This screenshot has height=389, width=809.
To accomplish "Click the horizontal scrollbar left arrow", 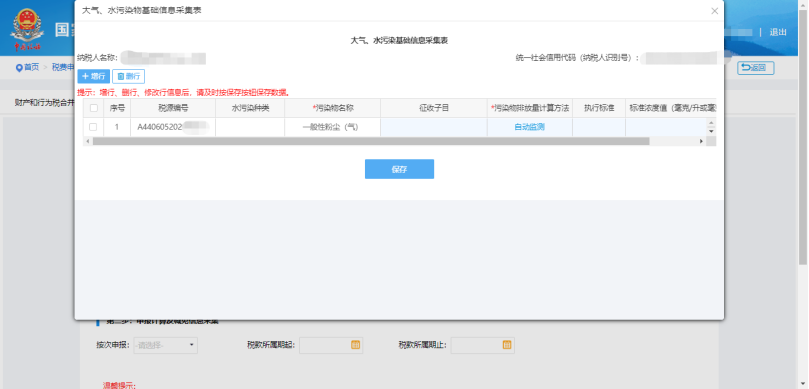I will pos(87,141).
